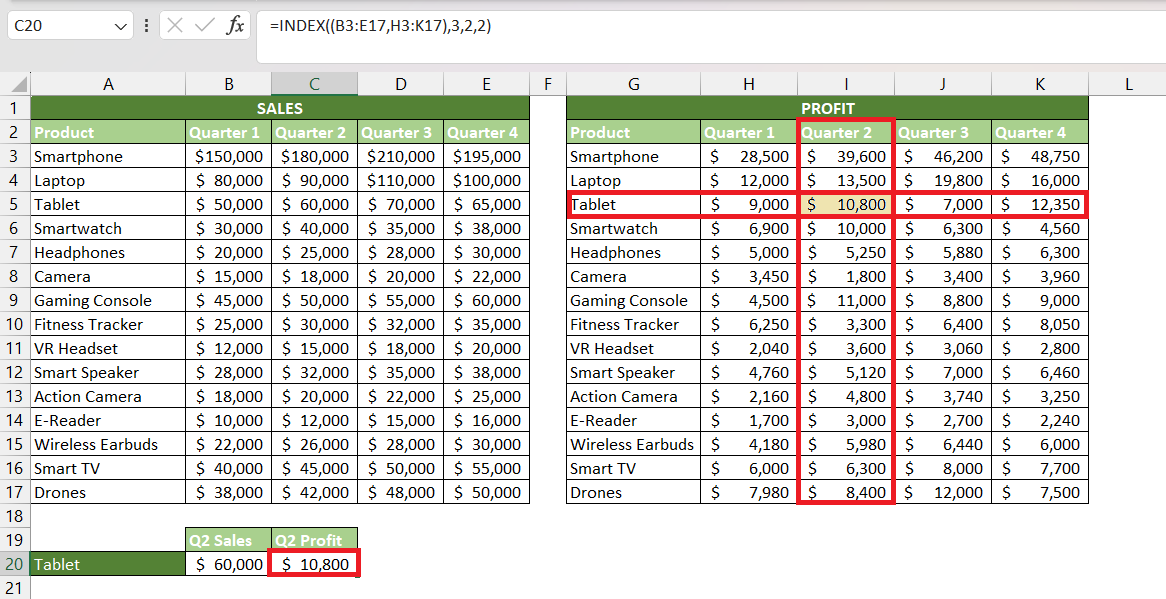
Task: Click the Smartphone Quarter 1 sales cell
Action: point(229,156)
